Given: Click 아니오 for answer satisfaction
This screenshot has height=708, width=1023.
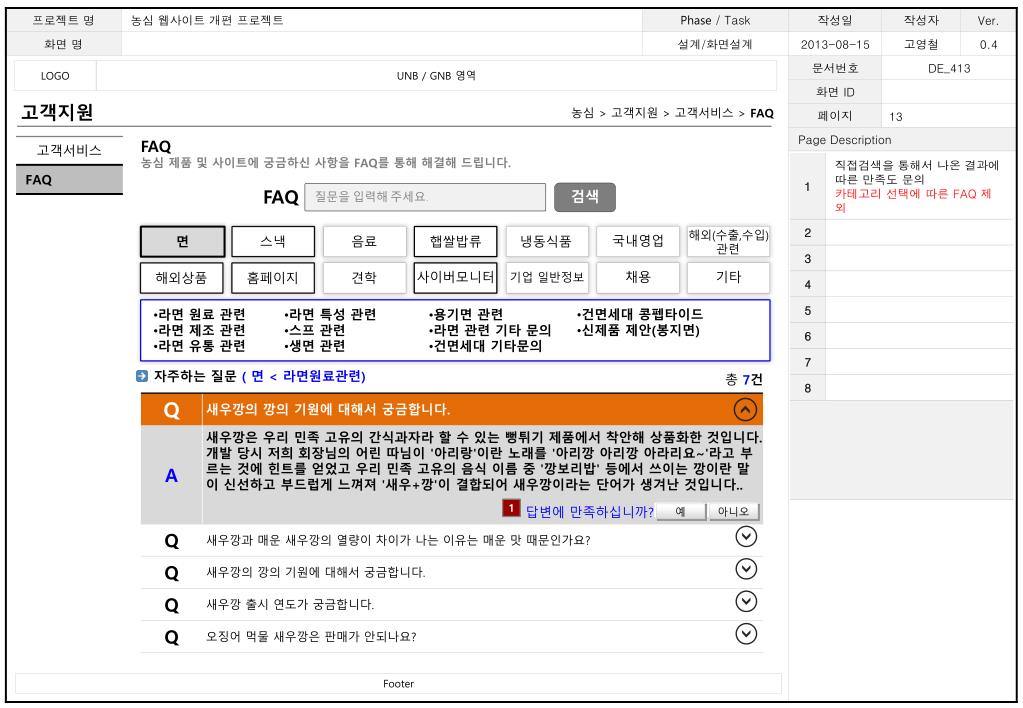Looking at the screenshot, I should coord(733,512).
